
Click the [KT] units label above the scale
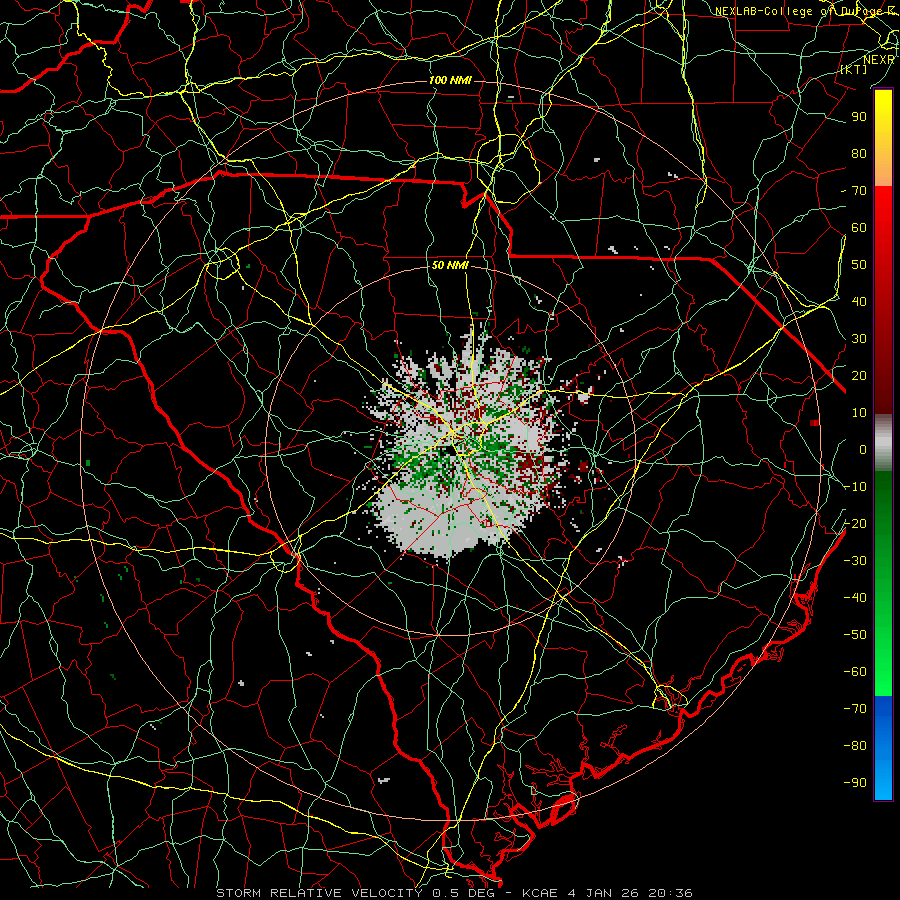pos(854,69)
